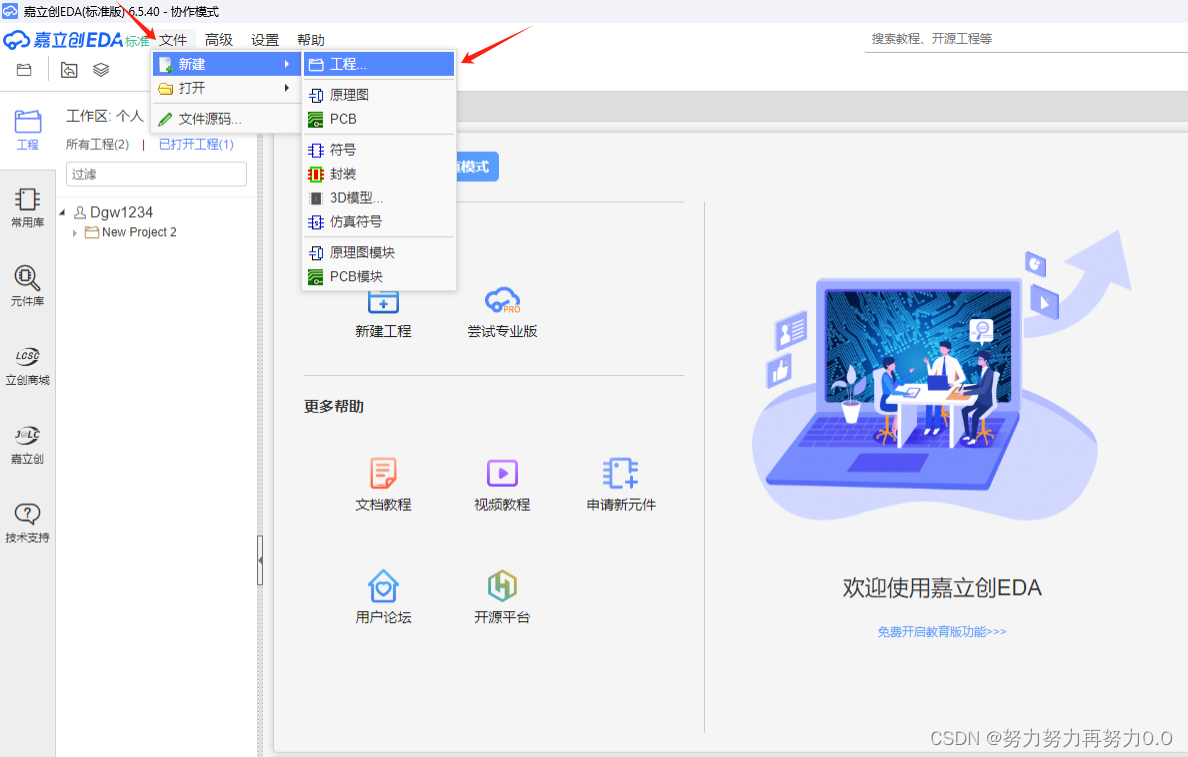Expand the 打开 submenu arrow
Image resolution: width=1188 pixels, height=757 pixels.
click(x=286, y=88)
